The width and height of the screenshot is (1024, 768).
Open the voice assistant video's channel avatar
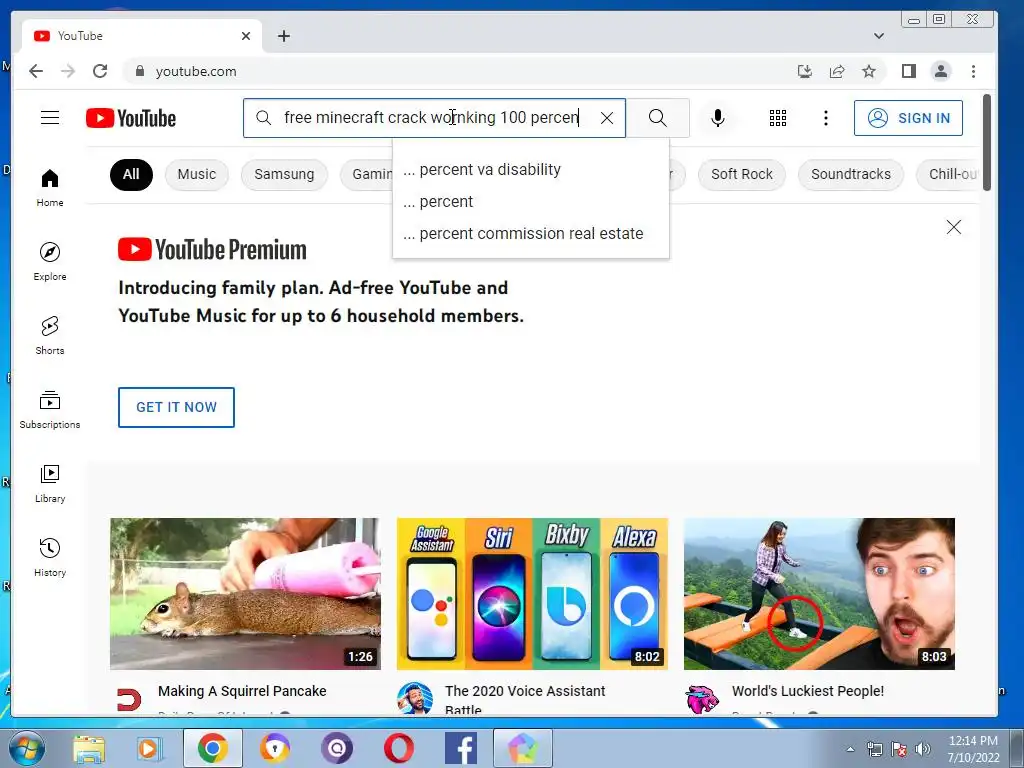415,698
